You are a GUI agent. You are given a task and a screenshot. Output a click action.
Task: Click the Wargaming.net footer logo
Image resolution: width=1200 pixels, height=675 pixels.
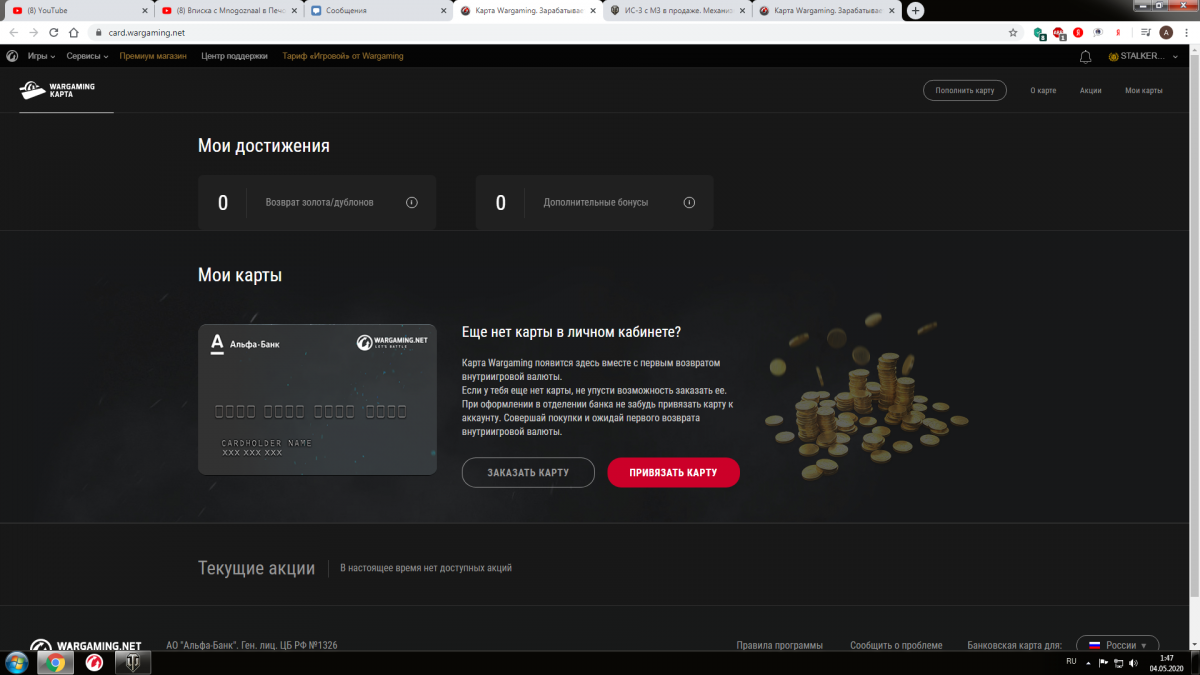[x=85, y=646]
